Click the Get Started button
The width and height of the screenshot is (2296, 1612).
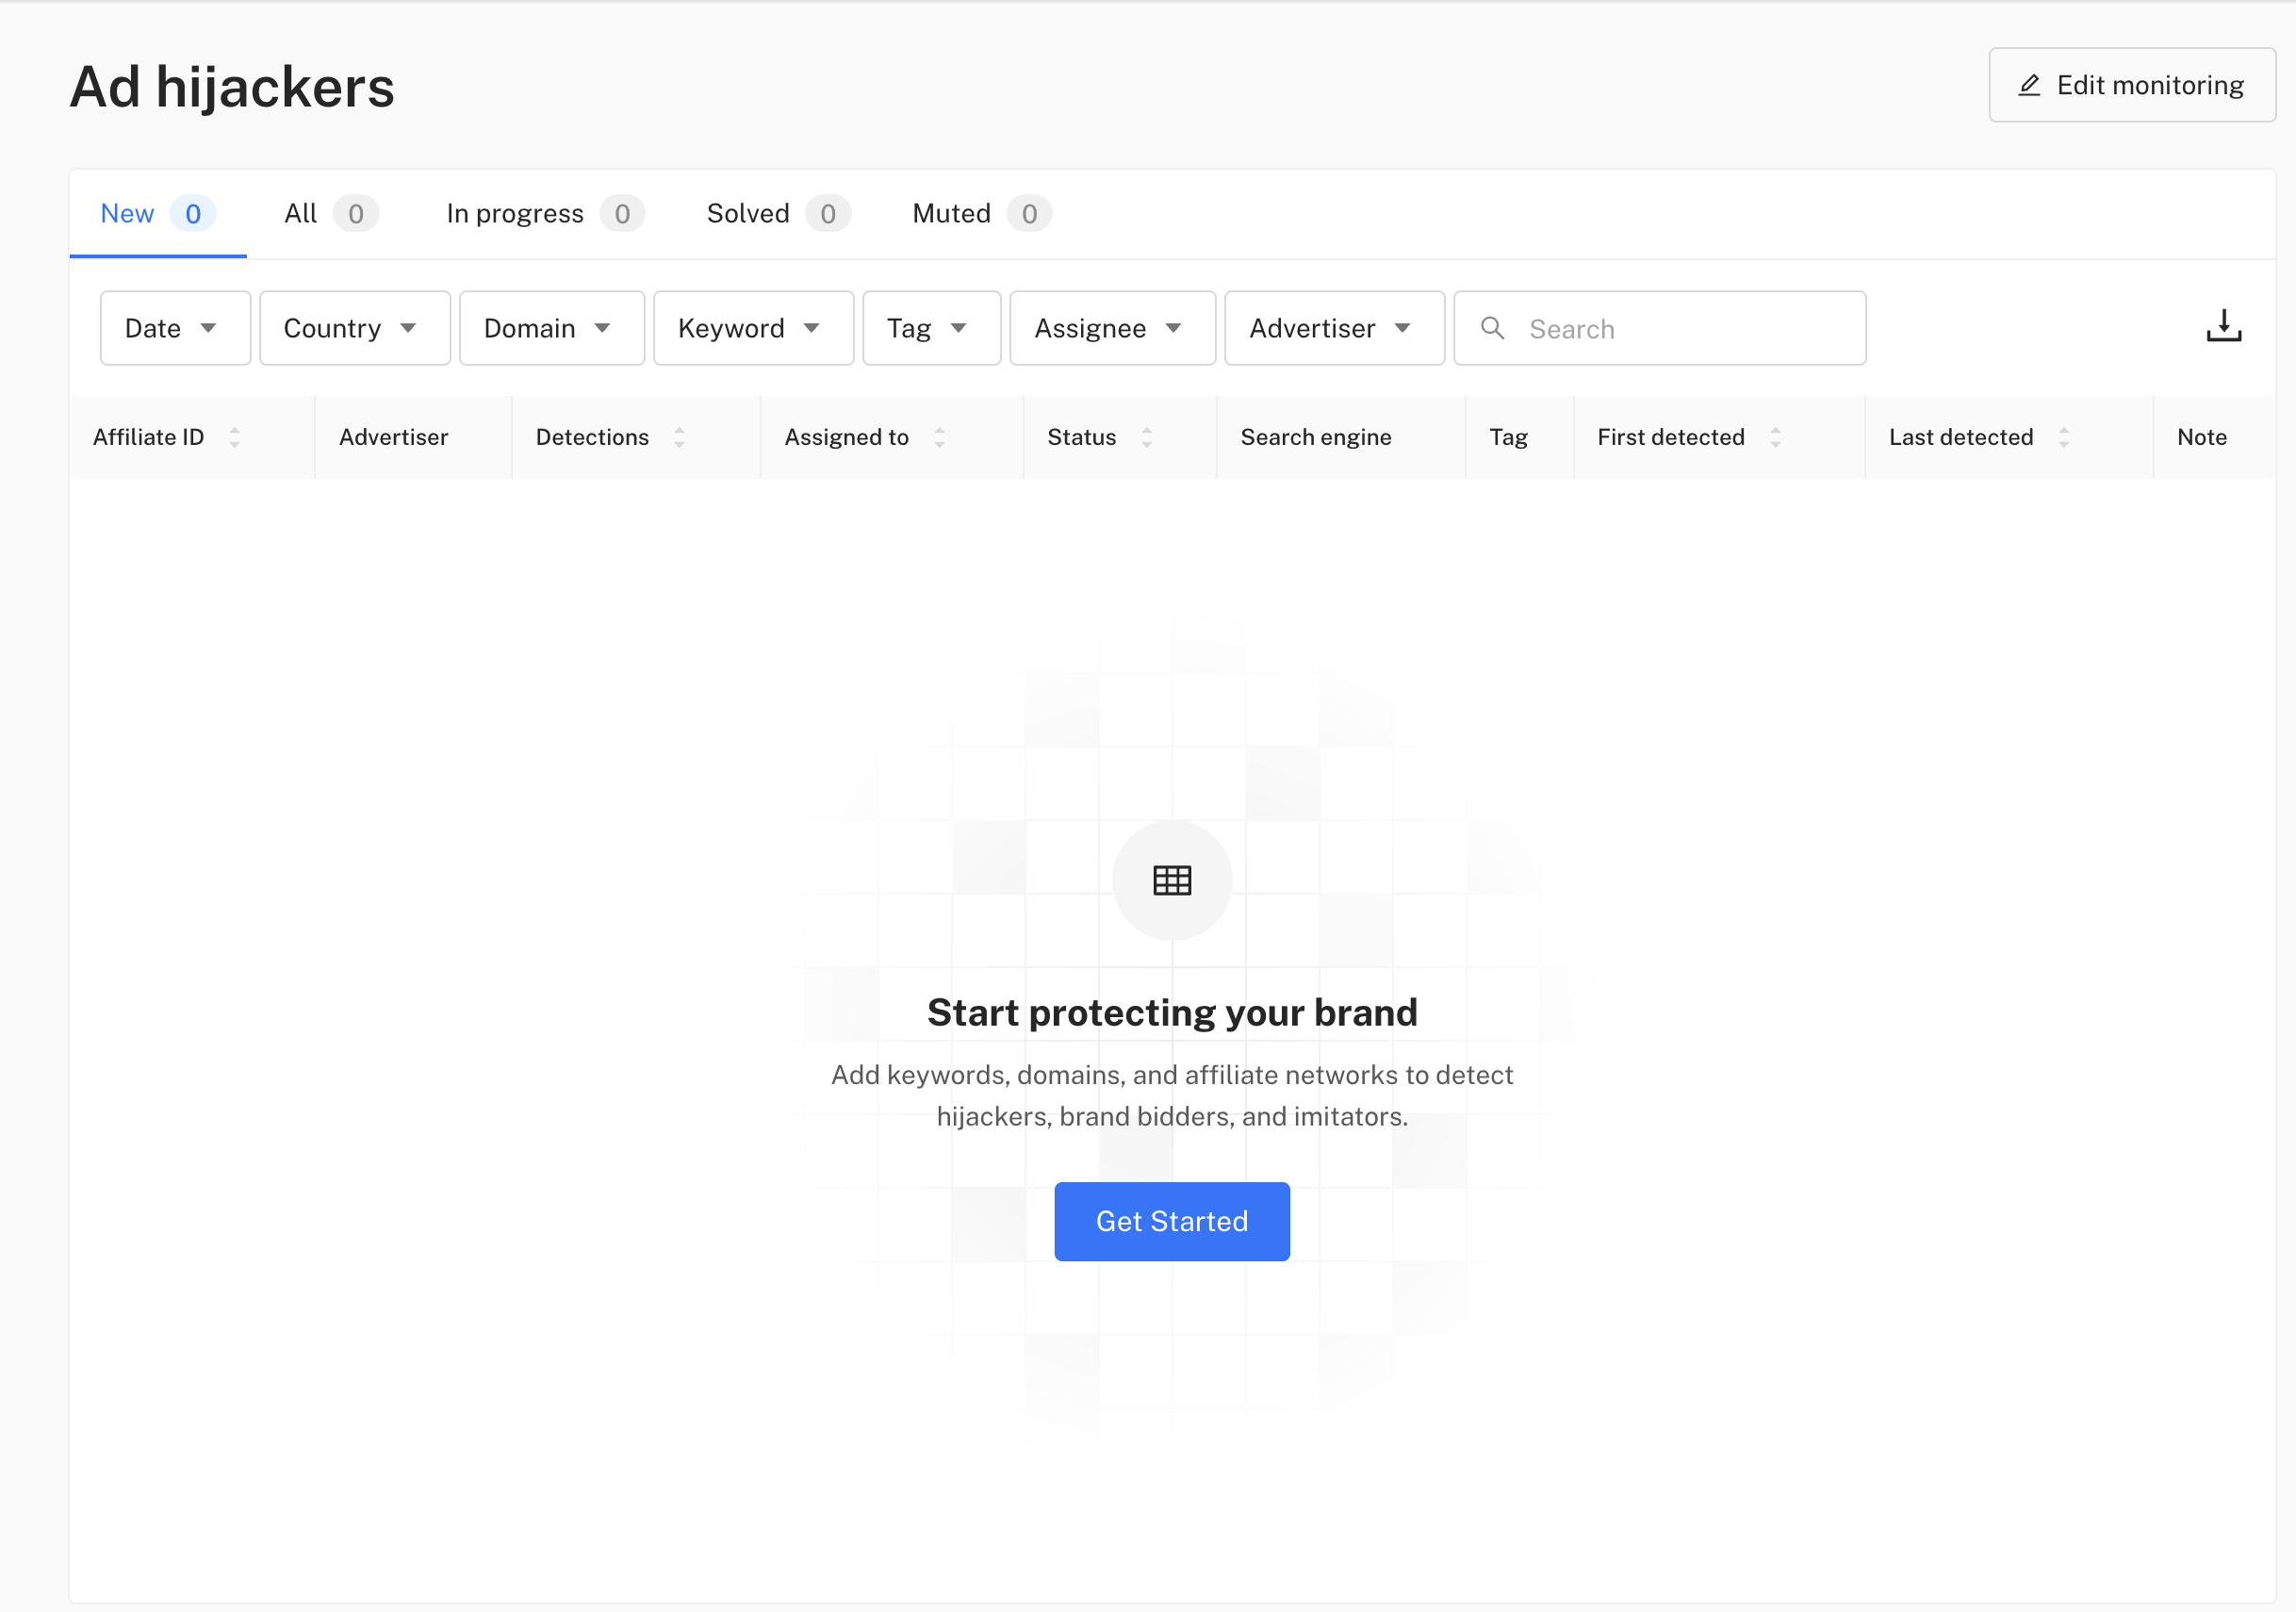(1172, 1221)
